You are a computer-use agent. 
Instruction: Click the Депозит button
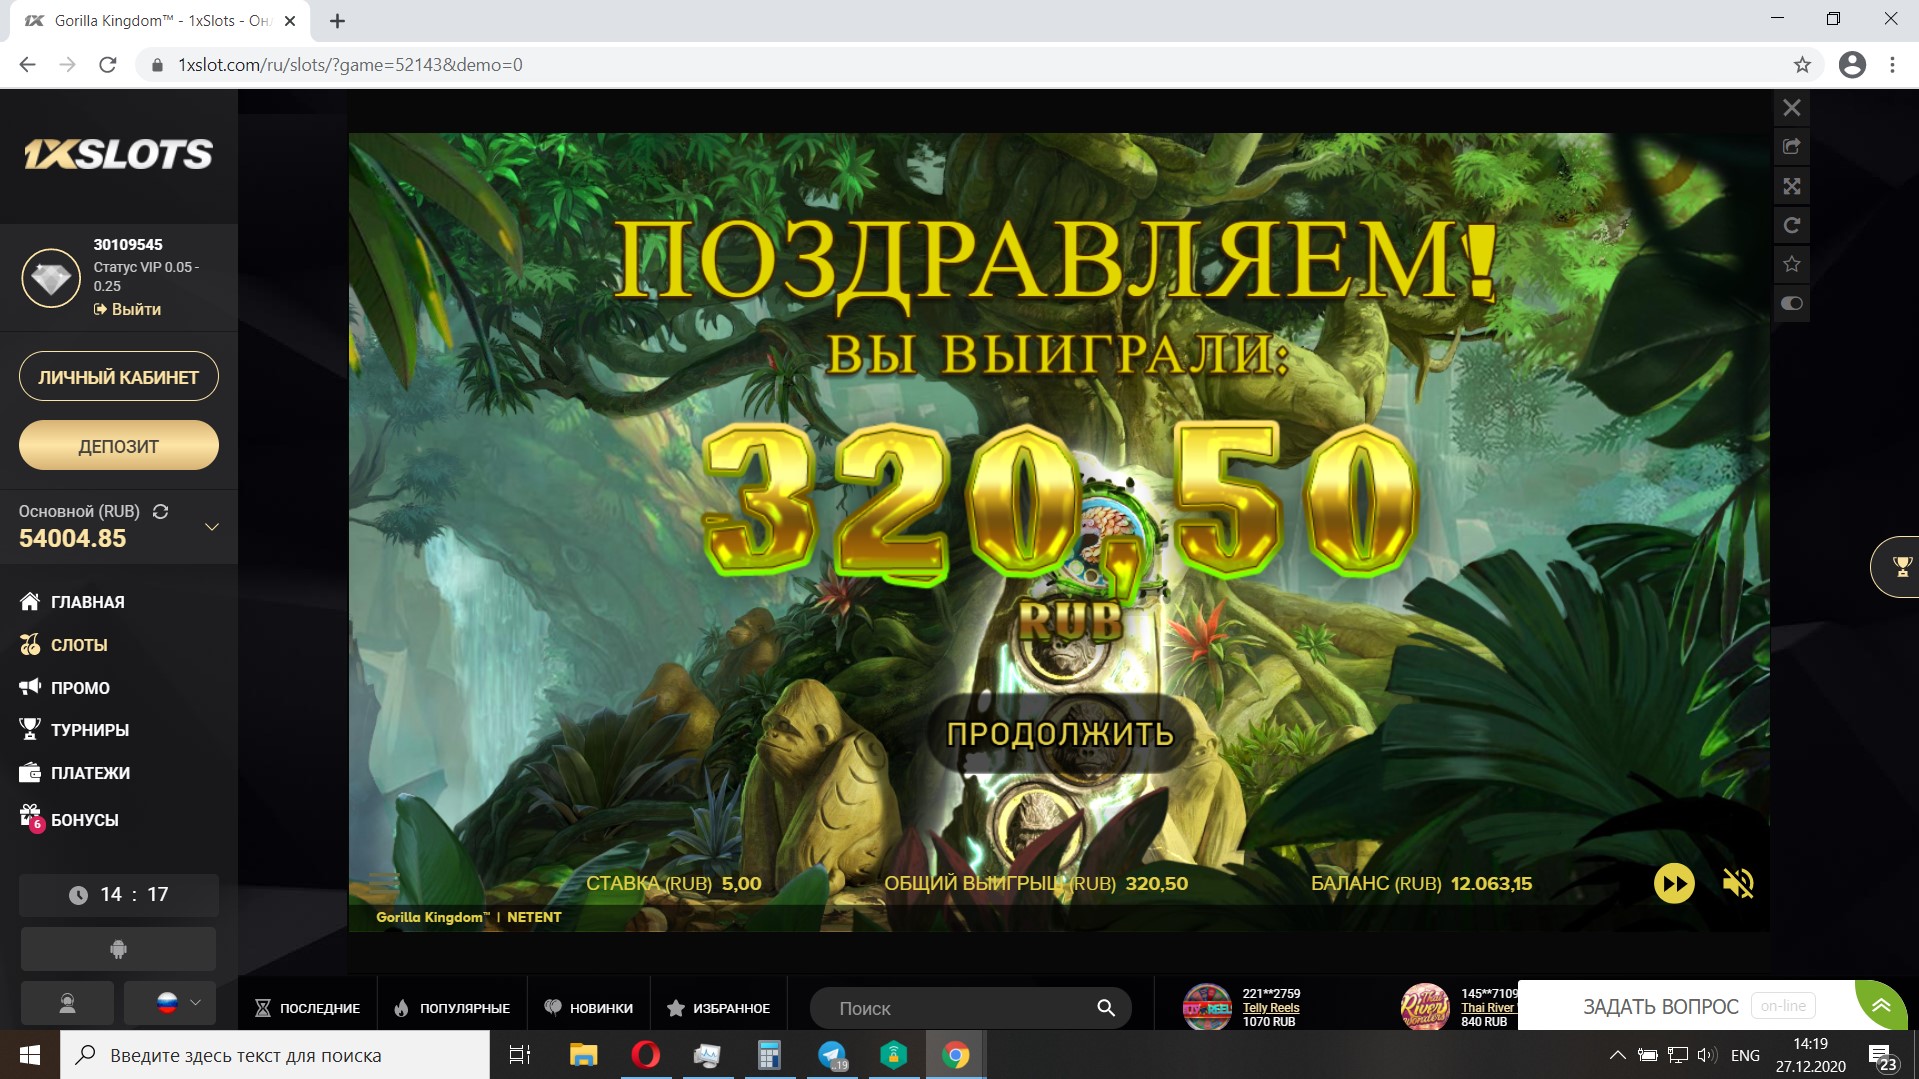coord(118,446)
